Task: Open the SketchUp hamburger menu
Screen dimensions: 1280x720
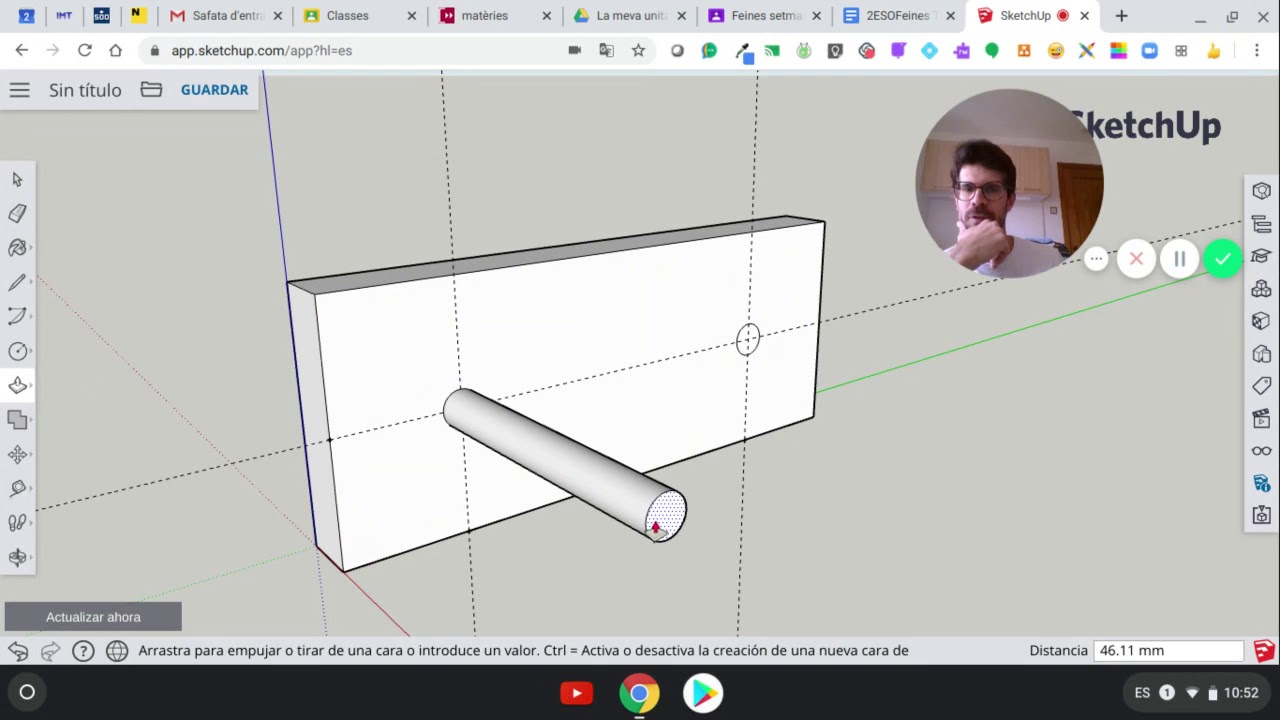Action: click(19, 90)
